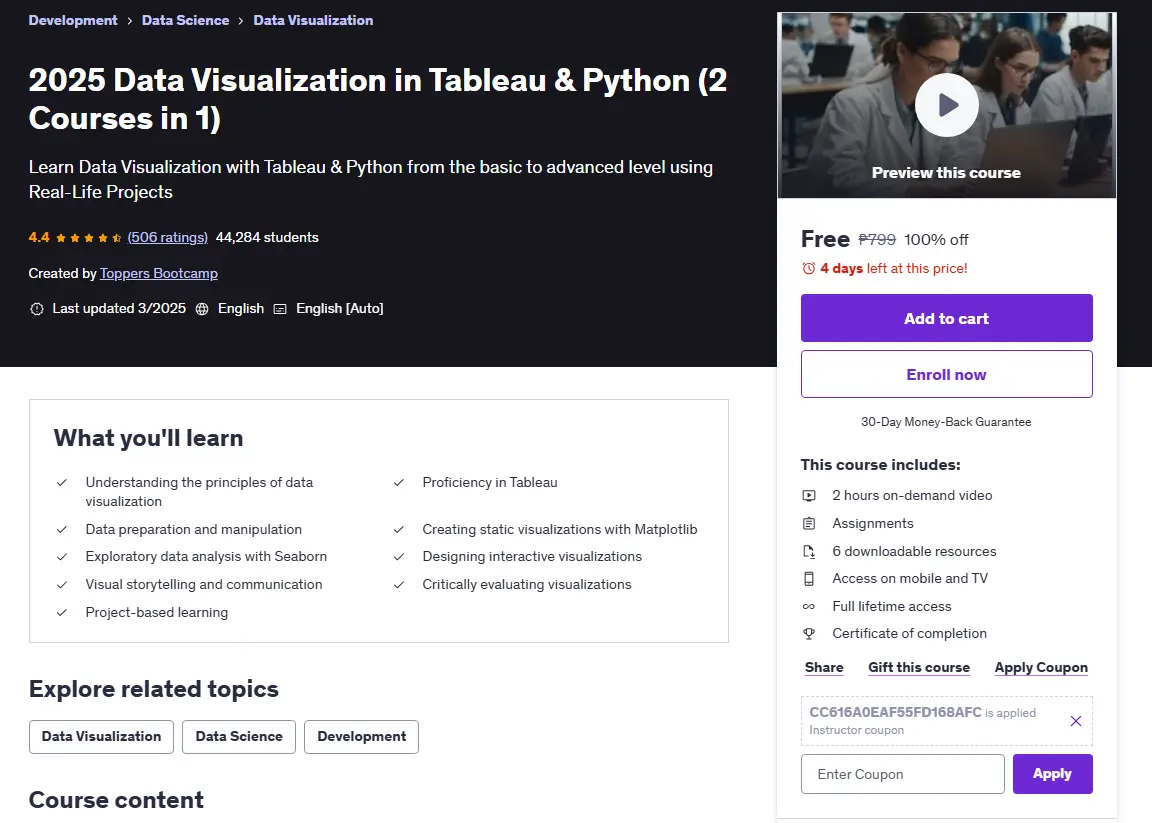Screen dimensions: 1152x823
Task: Click the Course content heading
Action: (116, 799)
